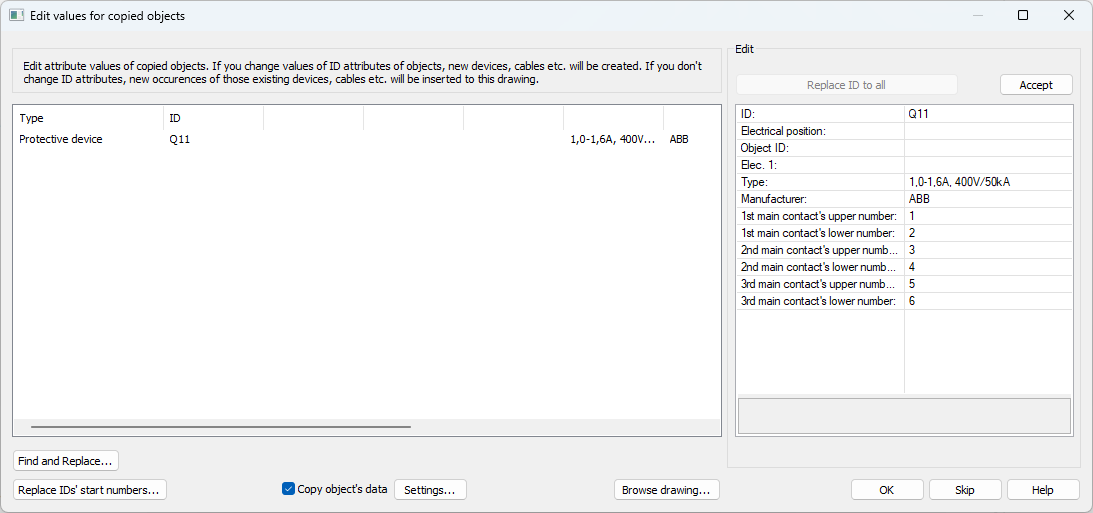Toggle the Copy object's data checkbox

click(289, 489)
